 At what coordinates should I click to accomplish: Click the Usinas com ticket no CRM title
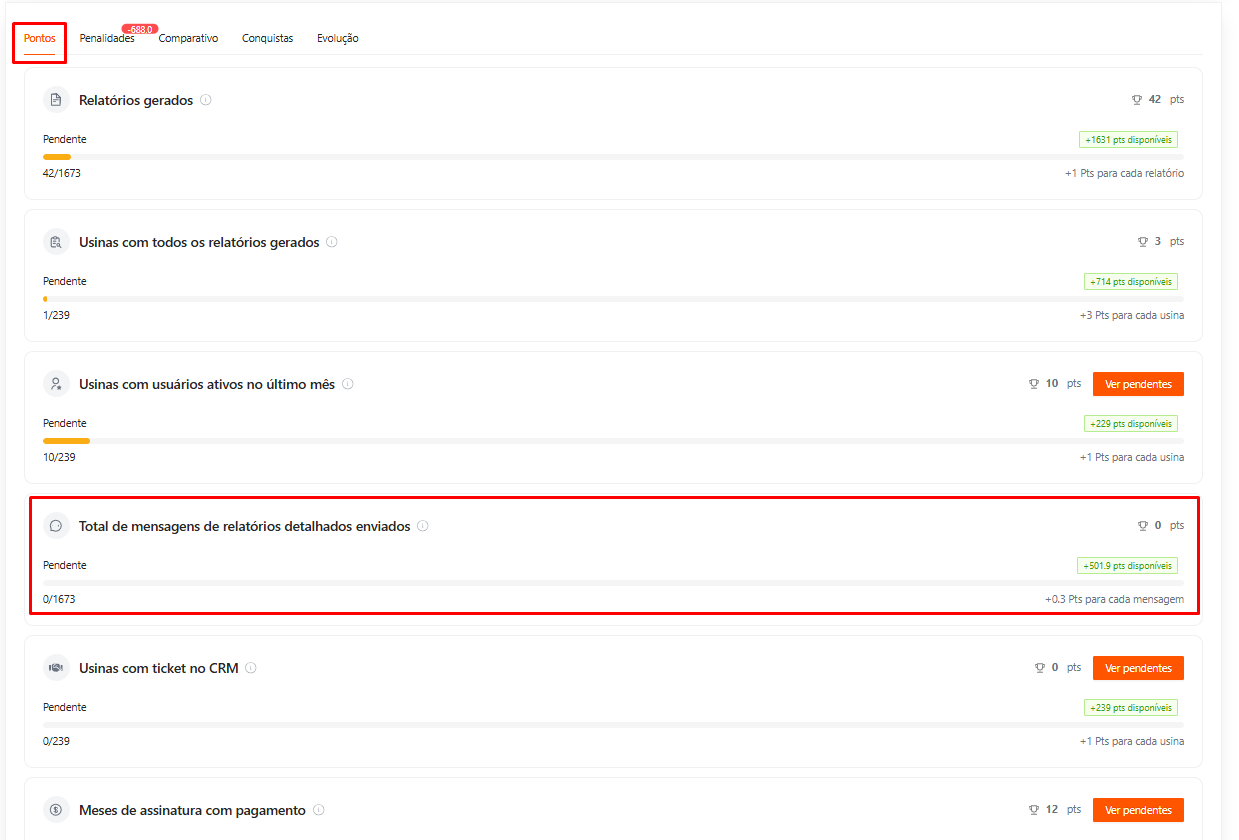(x=159, y=668)
